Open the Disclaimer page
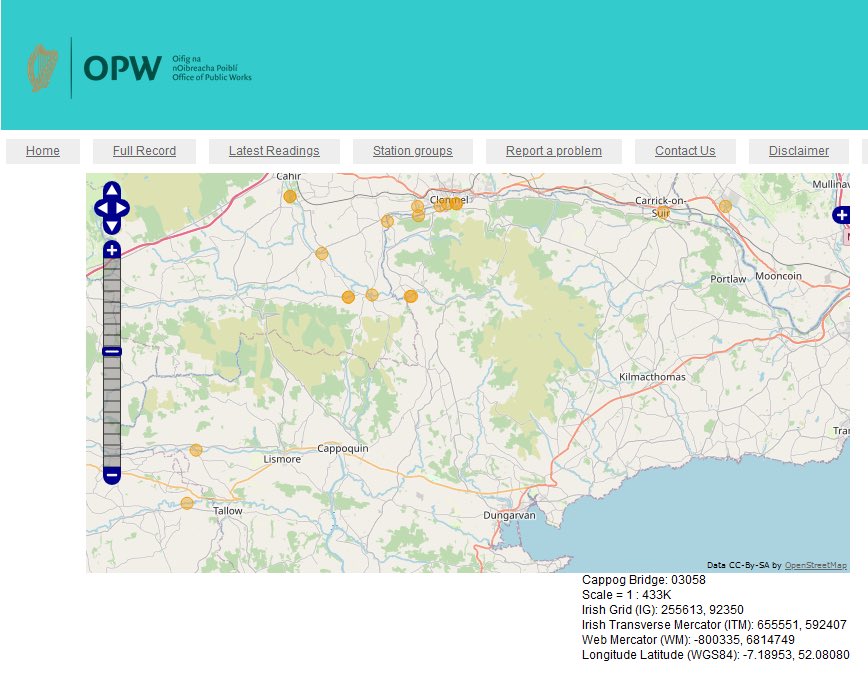The width and height of the screenshot is (868, 684). 799,150
